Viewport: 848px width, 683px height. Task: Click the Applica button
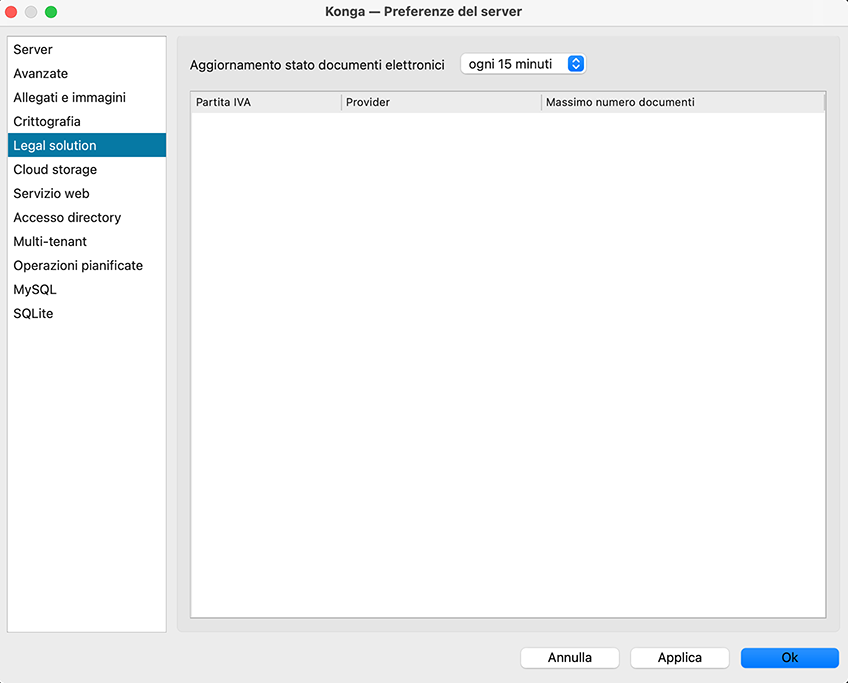[x=680, y=658]
